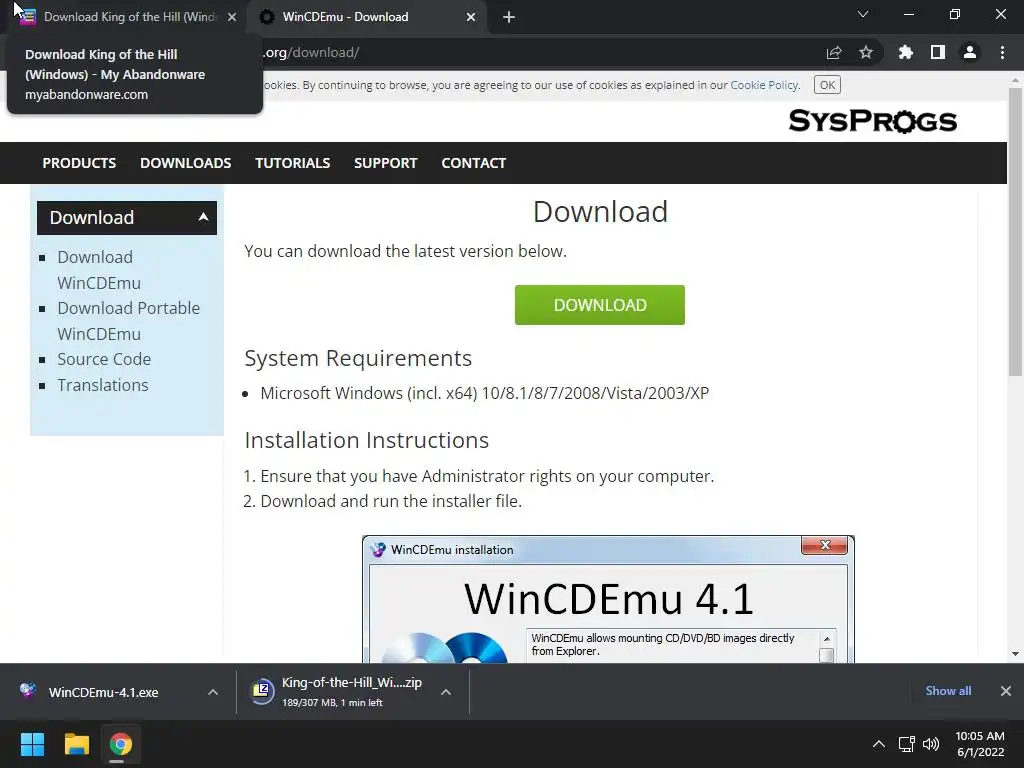Click the zip download progress icon
Viewport: 1024px width, 768px height.
point(262,692)
